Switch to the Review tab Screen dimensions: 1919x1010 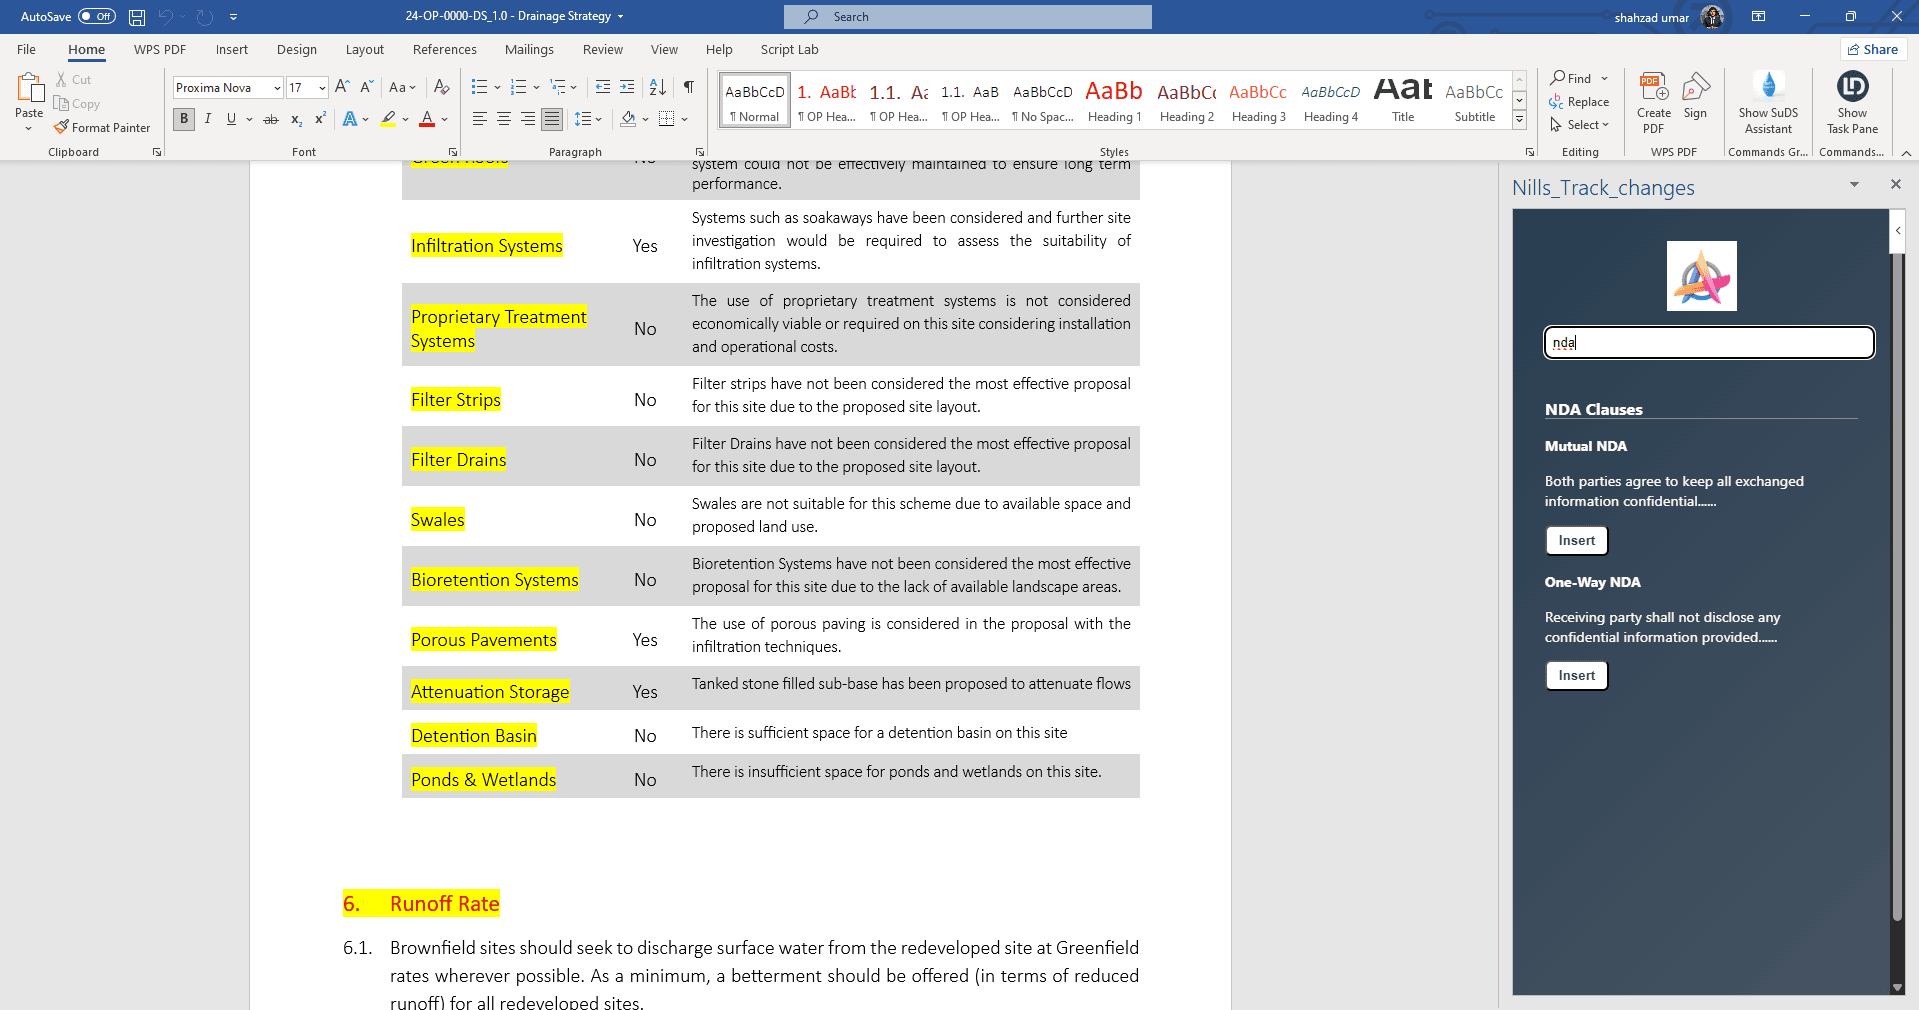click(603, 49)
